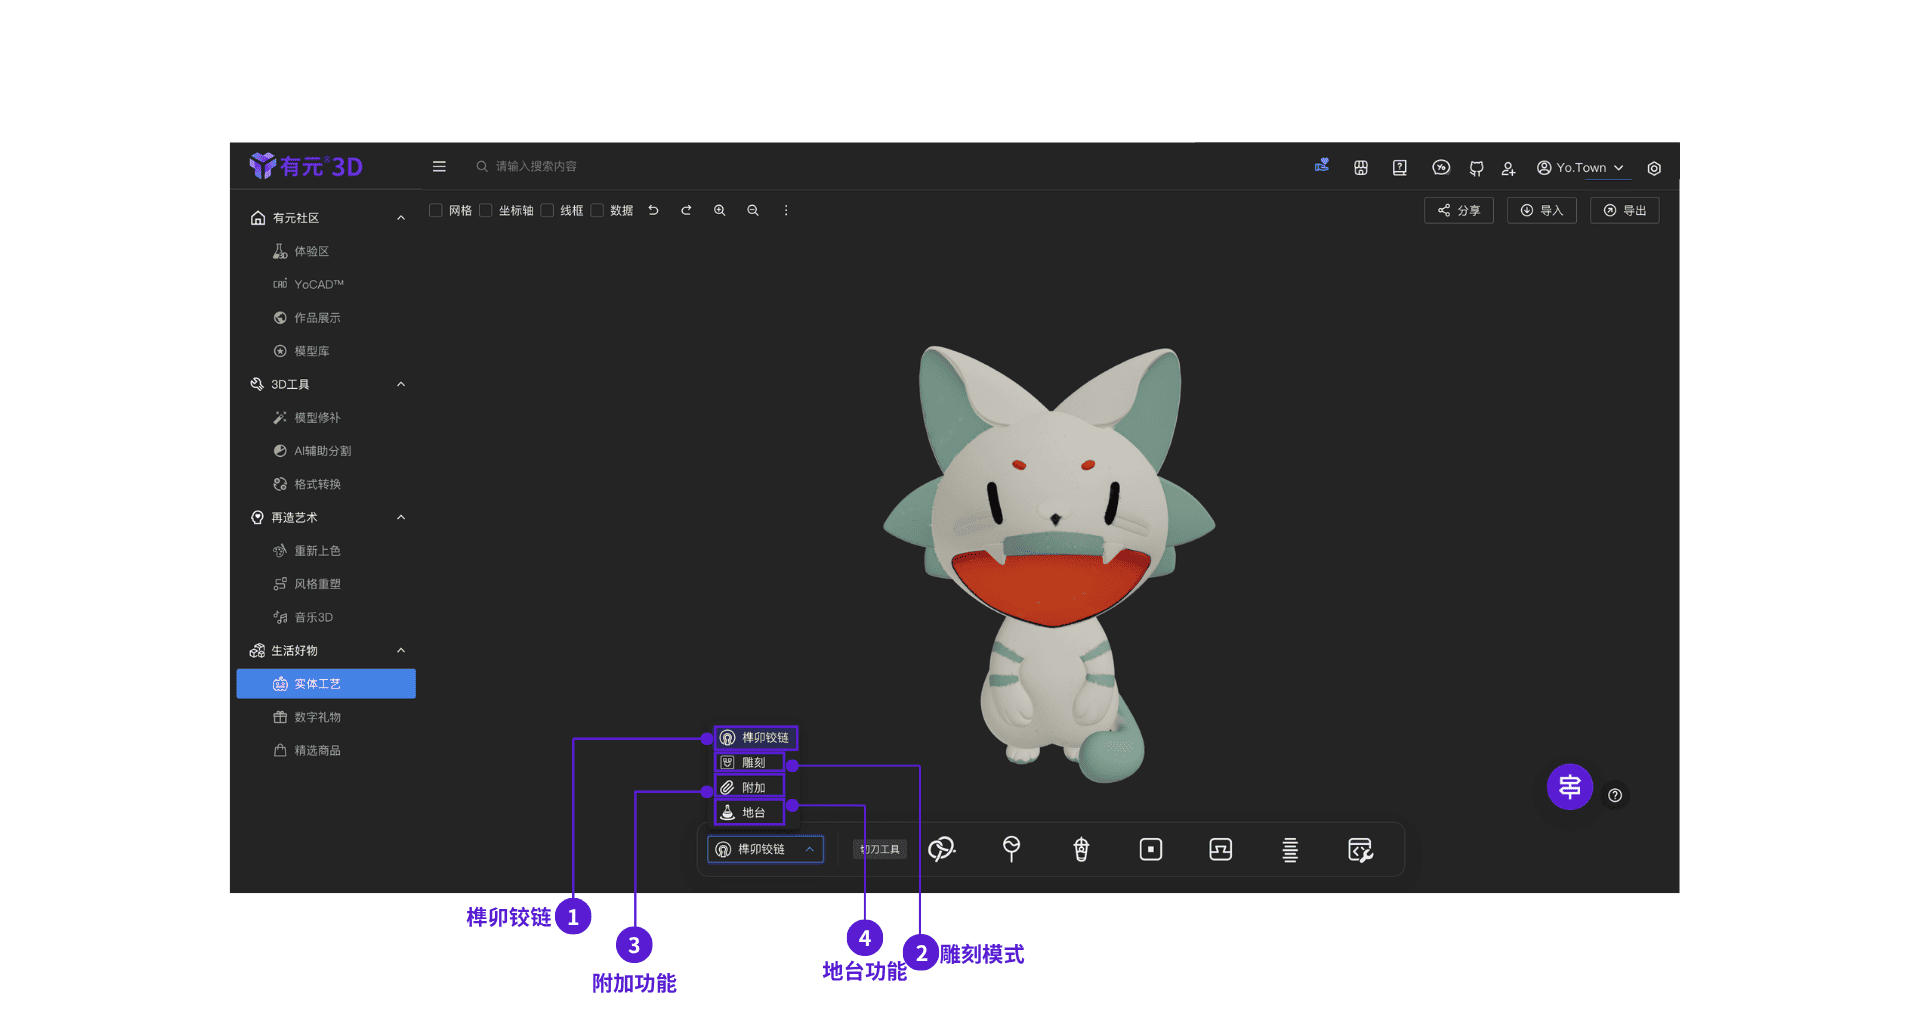Click the 切刀工具 label button
The height and width of the screenshot is (1035, 1910).
[880, 850]
